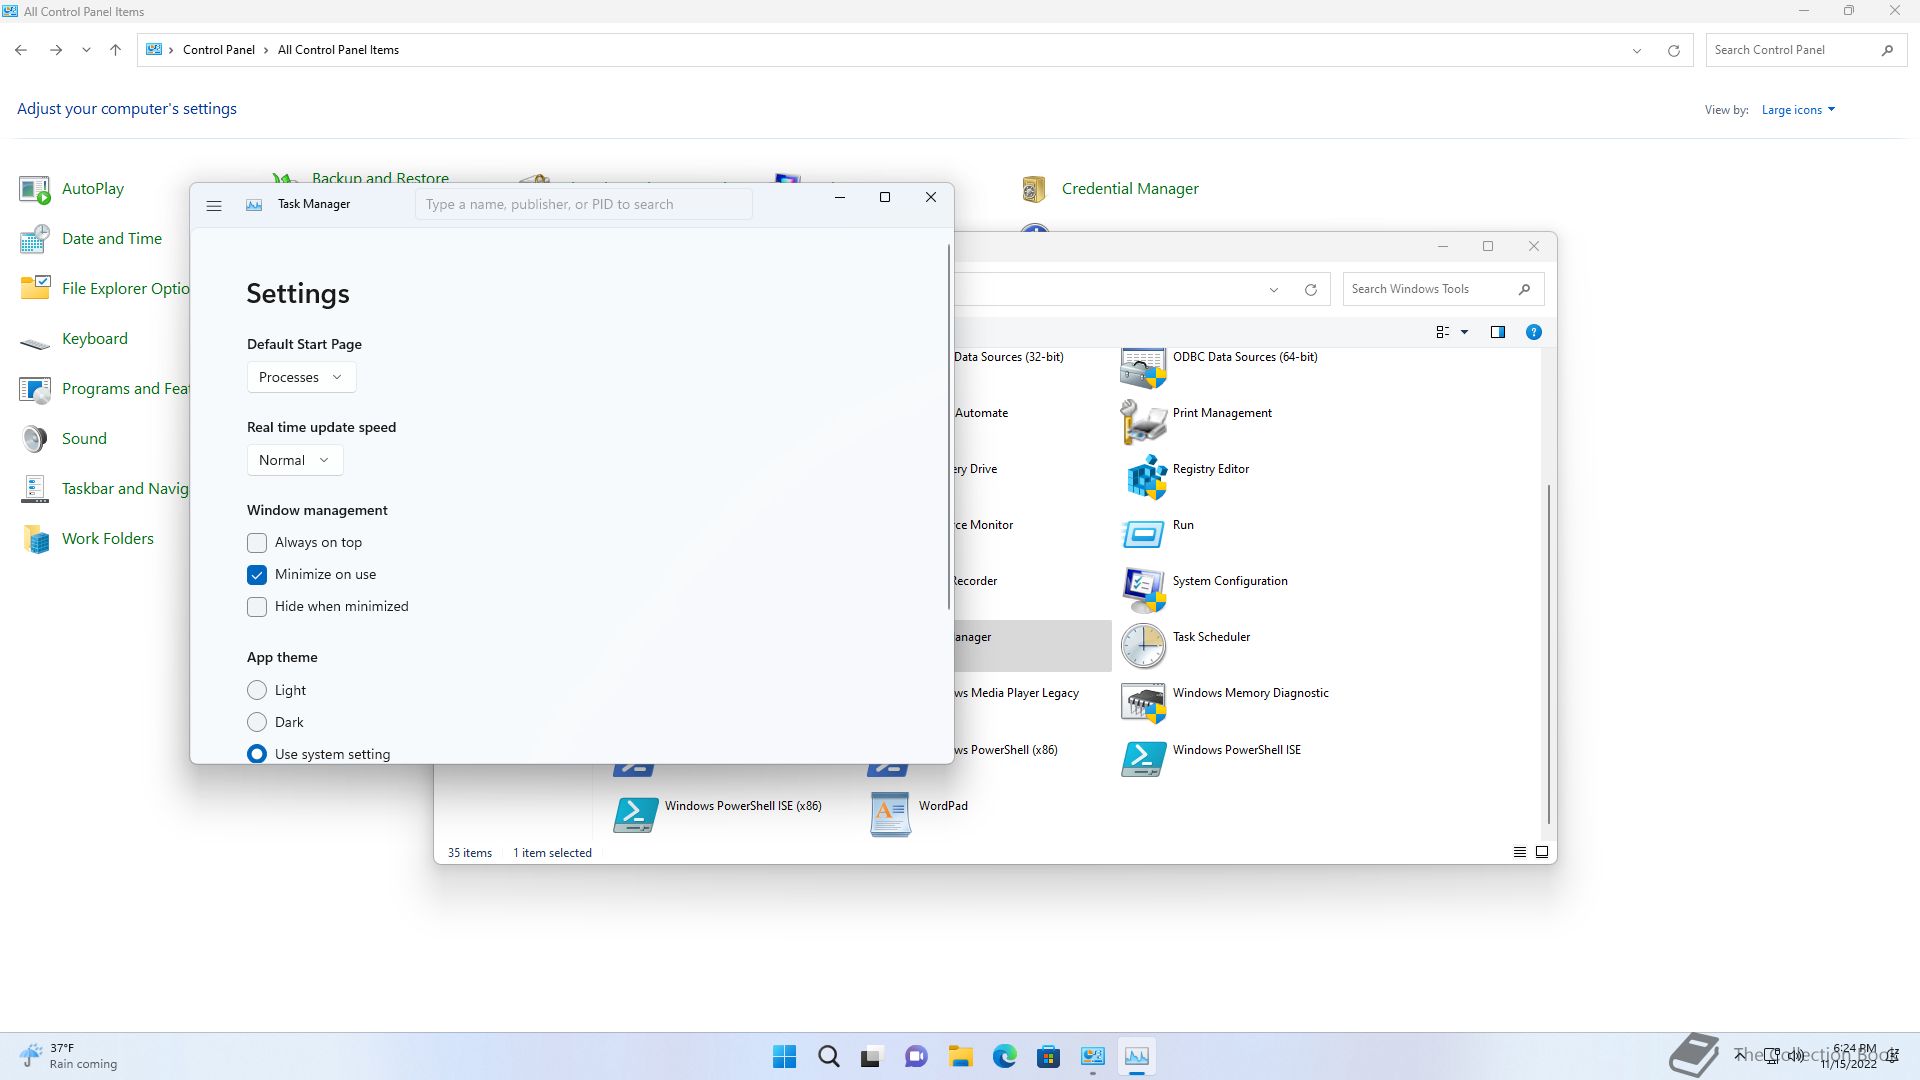Open File Explorer from the taskbar
Image resolution: width=1920 pixels, height=1080 pixels.
coord(960,1056)
